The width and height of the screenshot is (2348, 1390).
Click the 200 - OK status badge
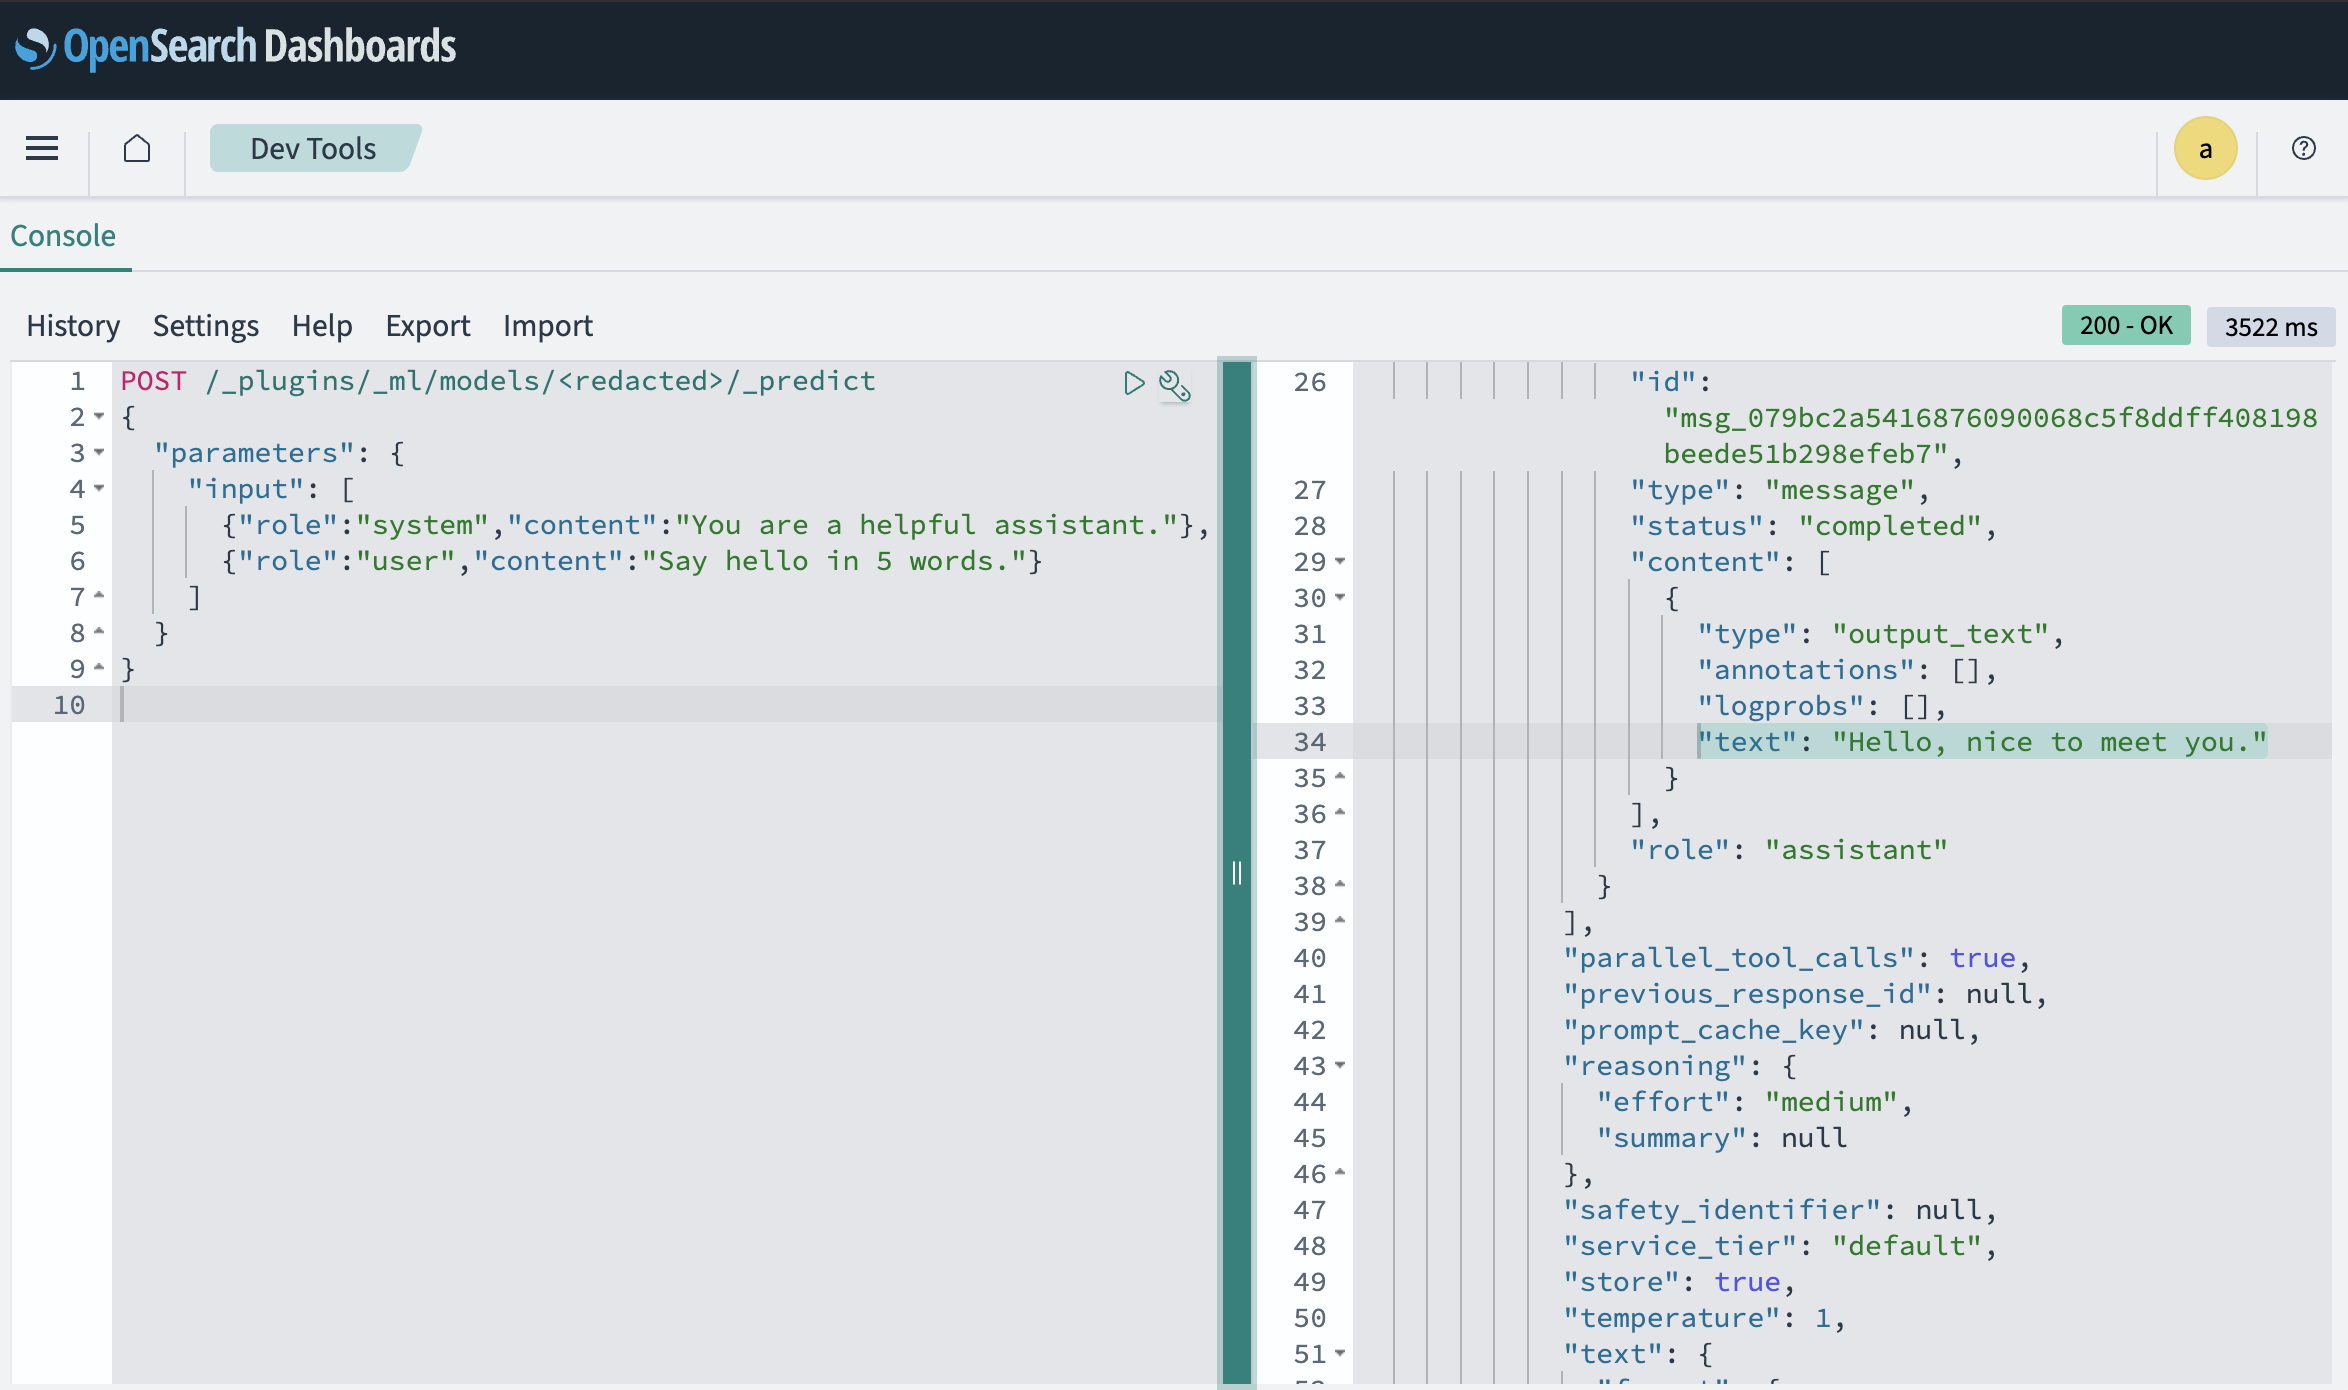(x=2125, y=326)
